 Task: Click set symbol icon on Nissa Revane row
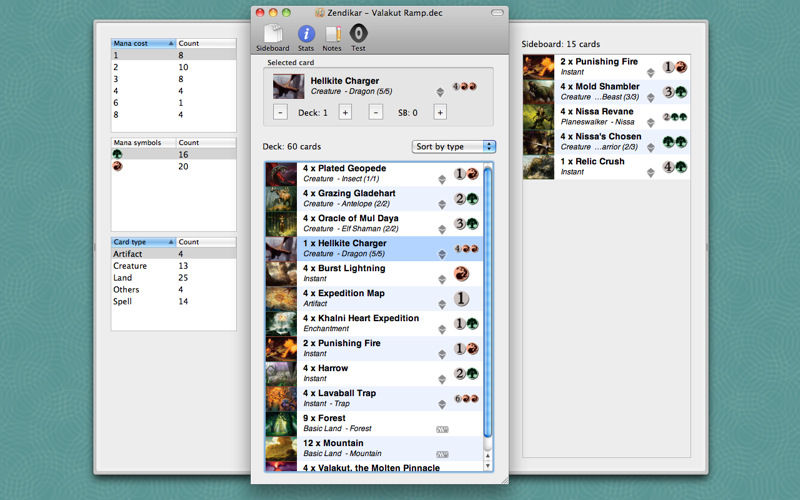(x=651, y=122)
